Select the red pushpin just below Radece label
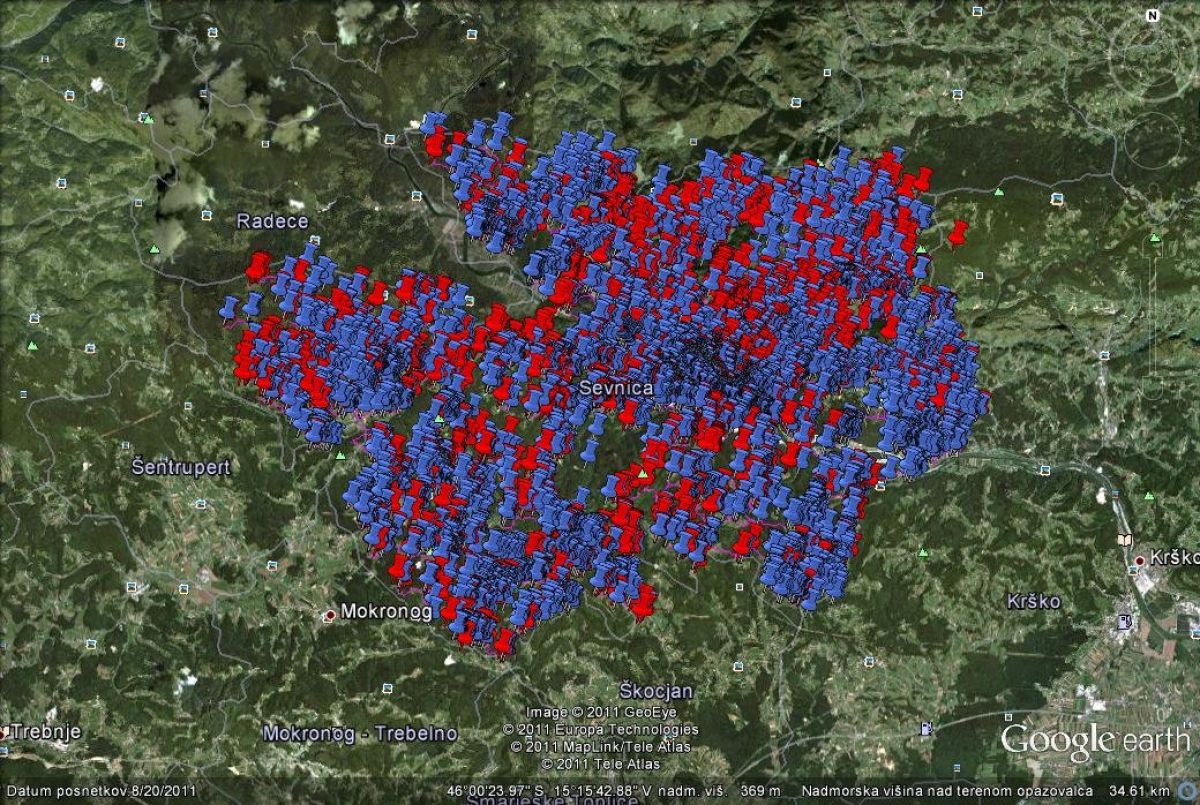This screenshot has height=805, width=1200. (x=259, y=266)
